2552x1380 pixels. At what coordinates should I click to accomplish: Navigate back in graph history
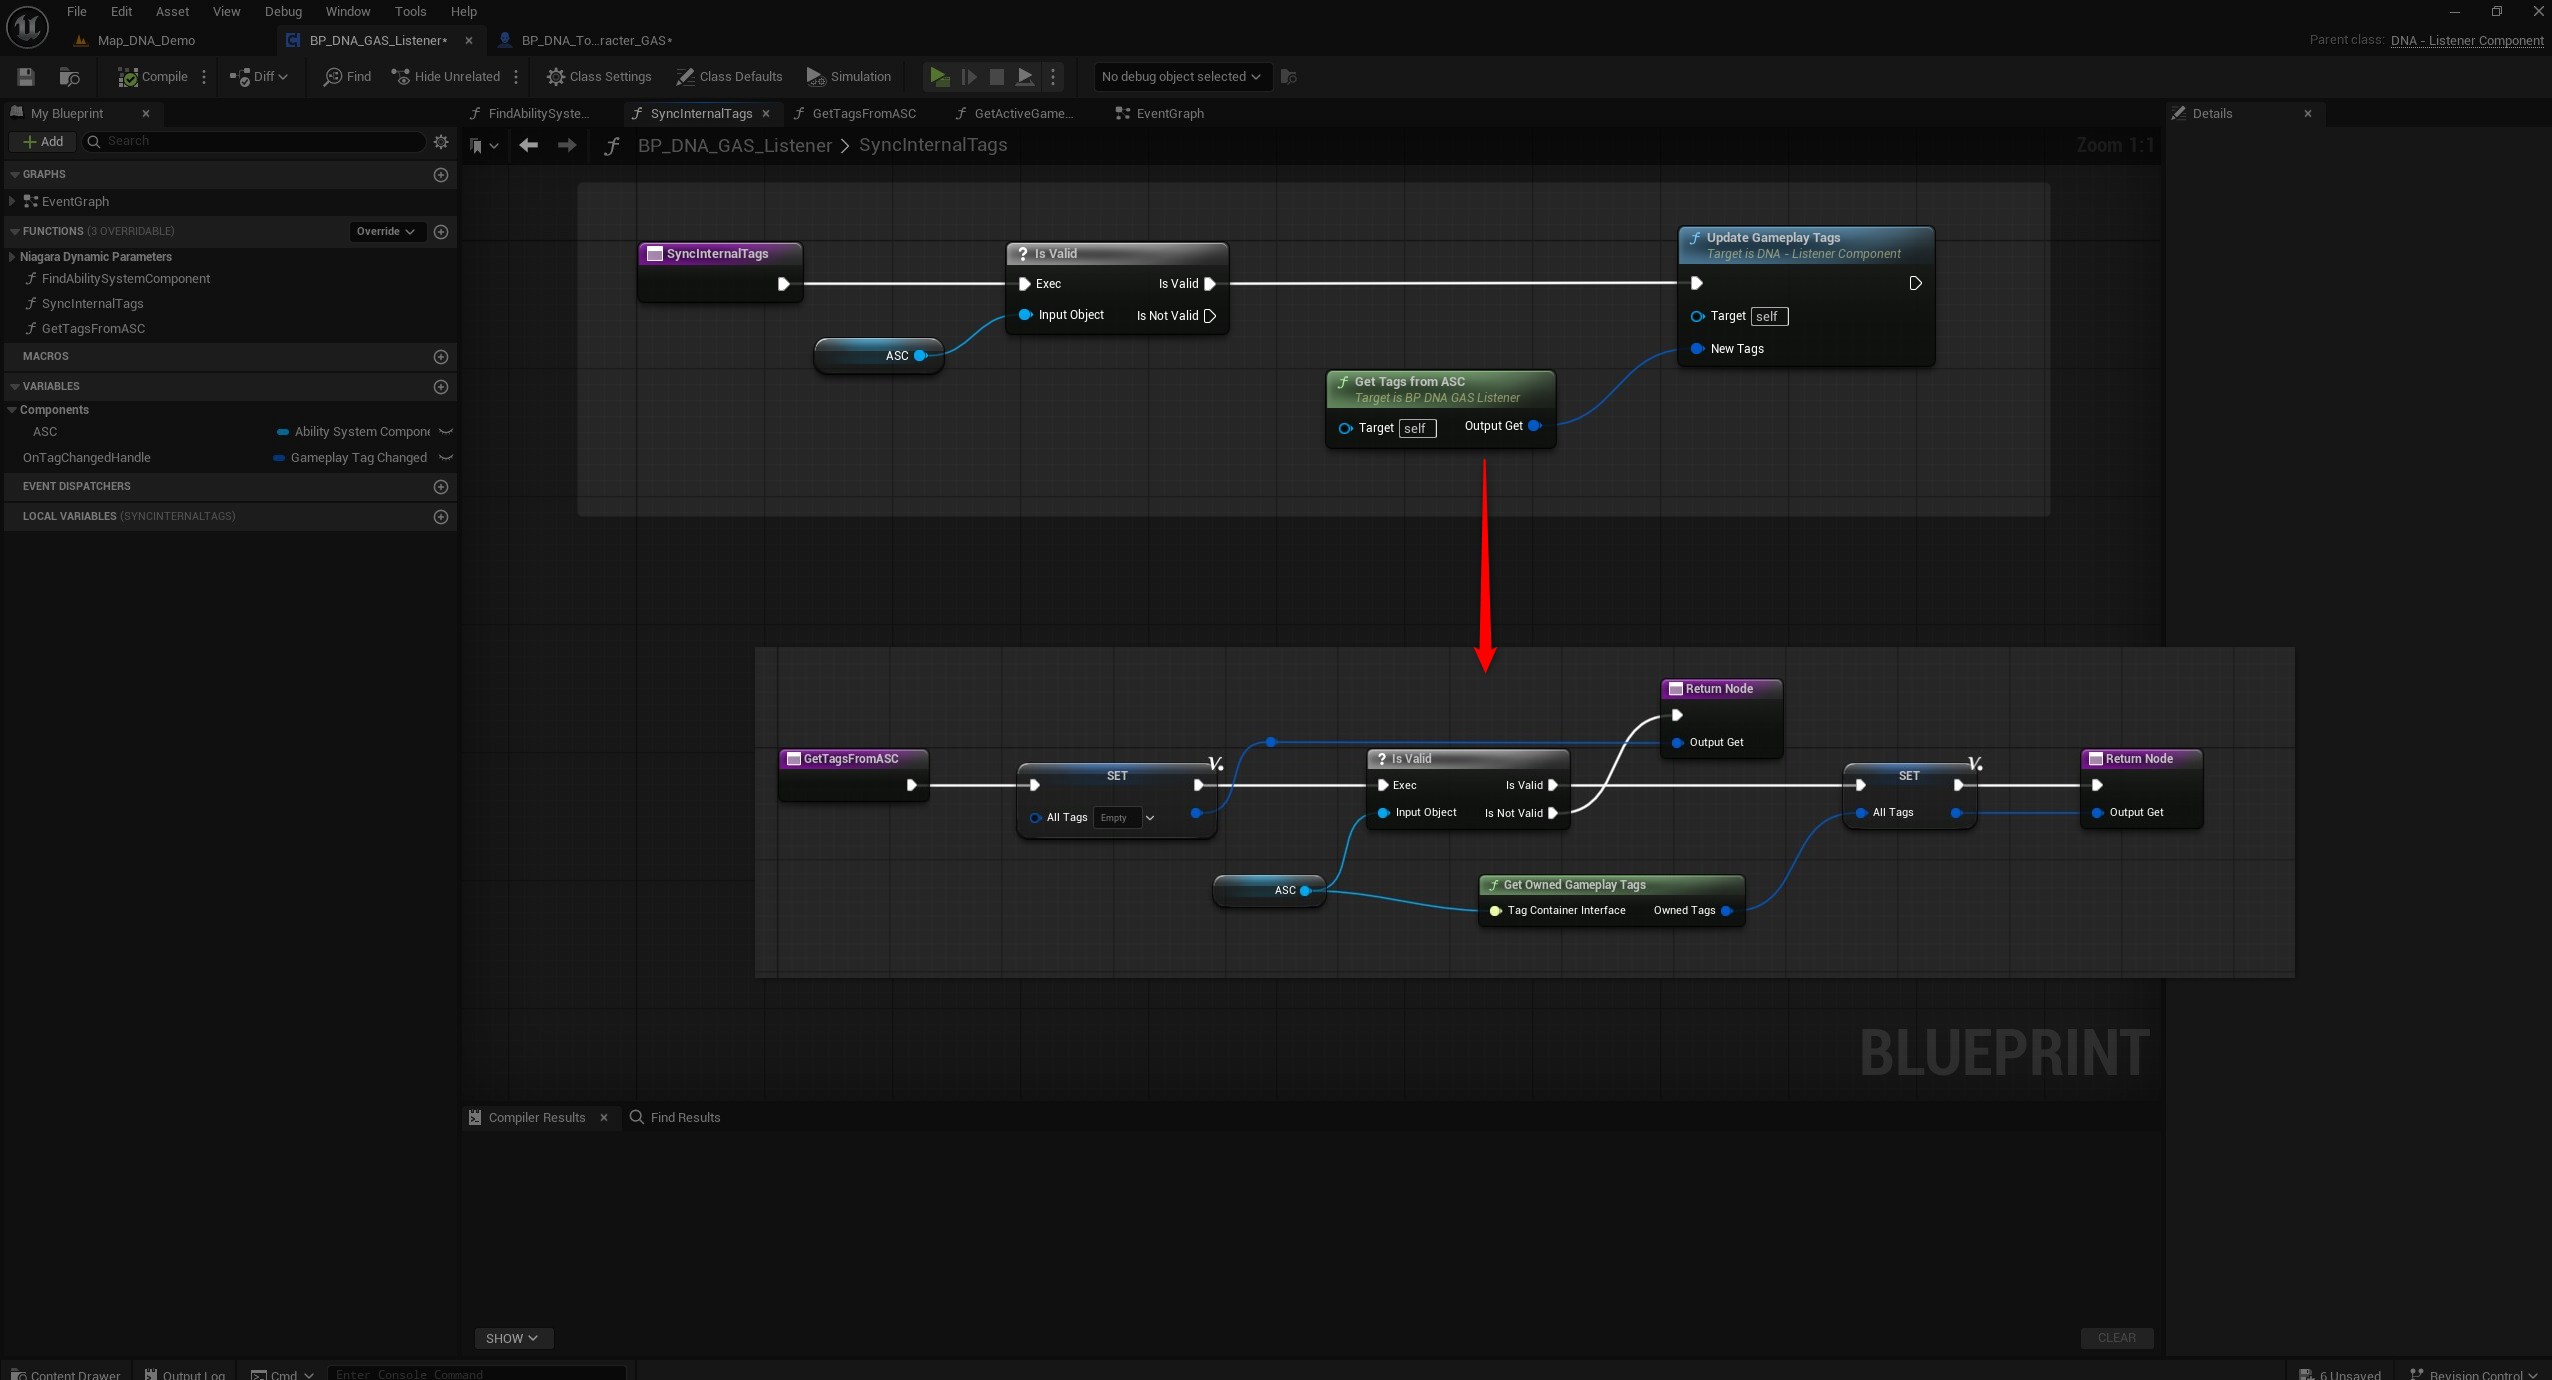coord(529,146)
